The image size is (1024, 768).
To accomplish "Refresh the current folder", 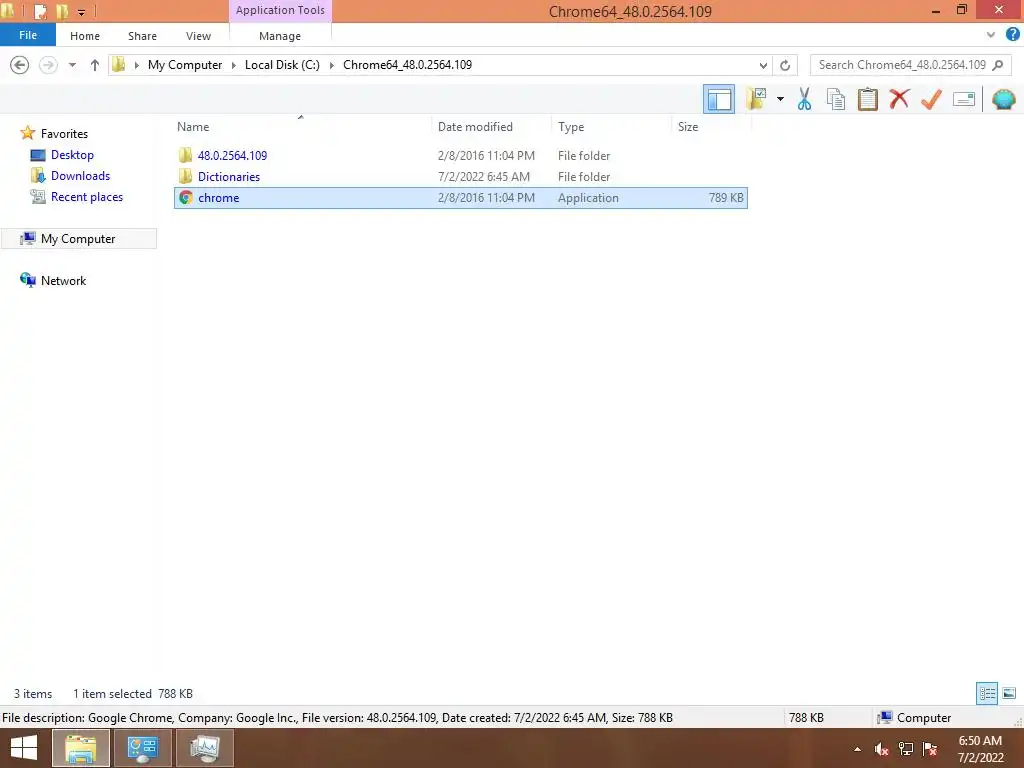I will point(785,65).
